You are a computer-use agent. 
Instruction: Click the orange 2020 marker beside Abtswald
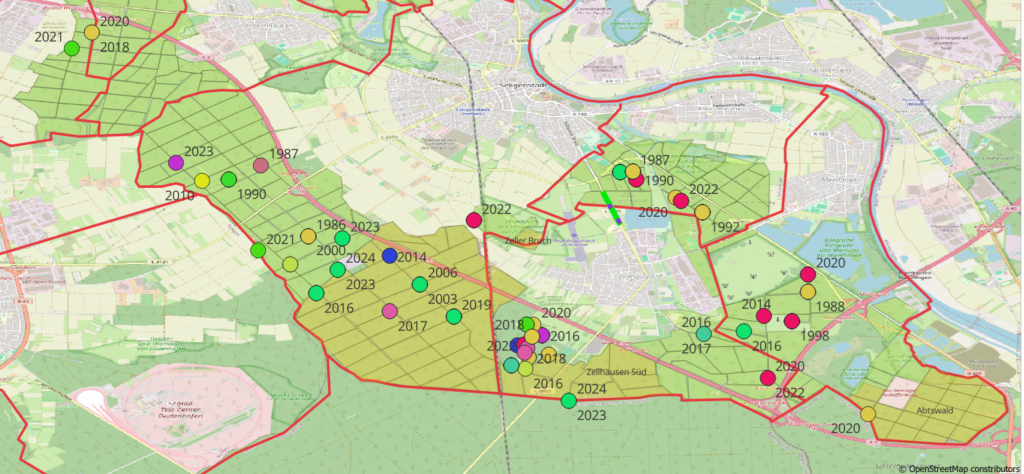(x=868, y=414)
